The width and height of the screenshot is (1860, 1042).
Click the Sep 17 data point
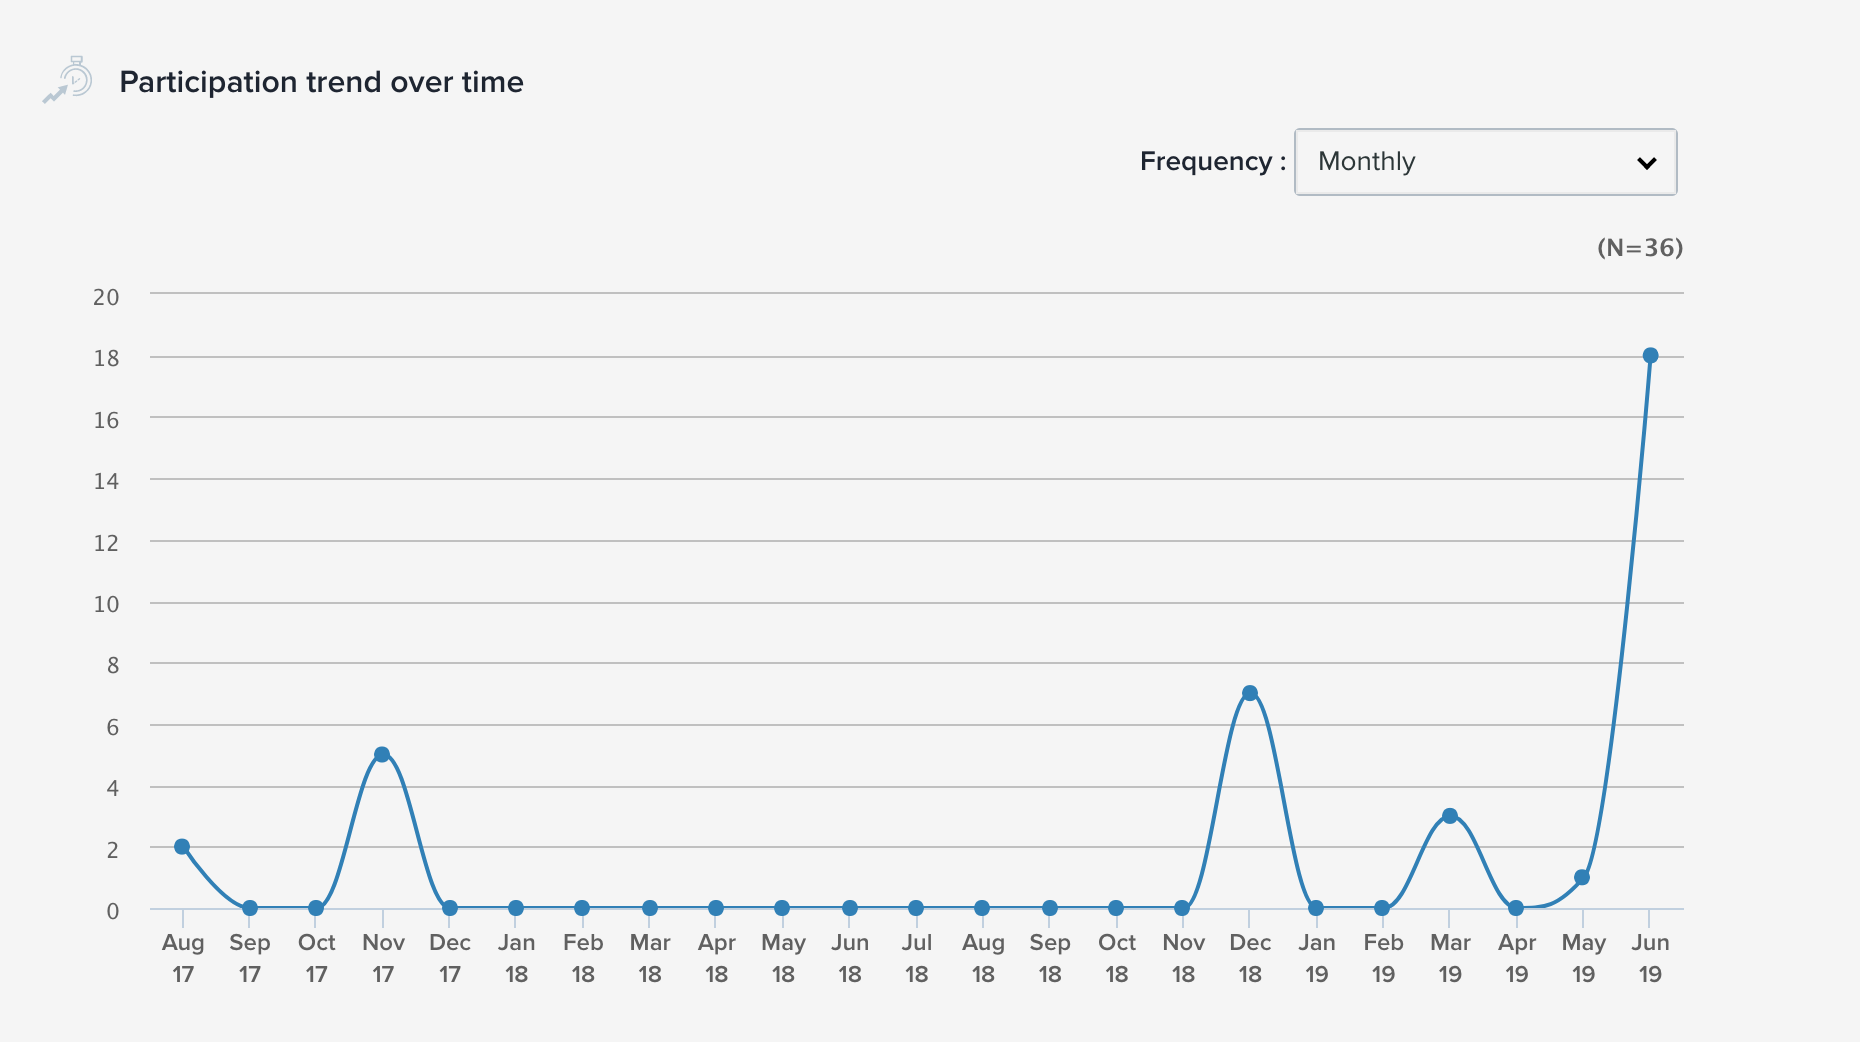click(x=250, y=908)
